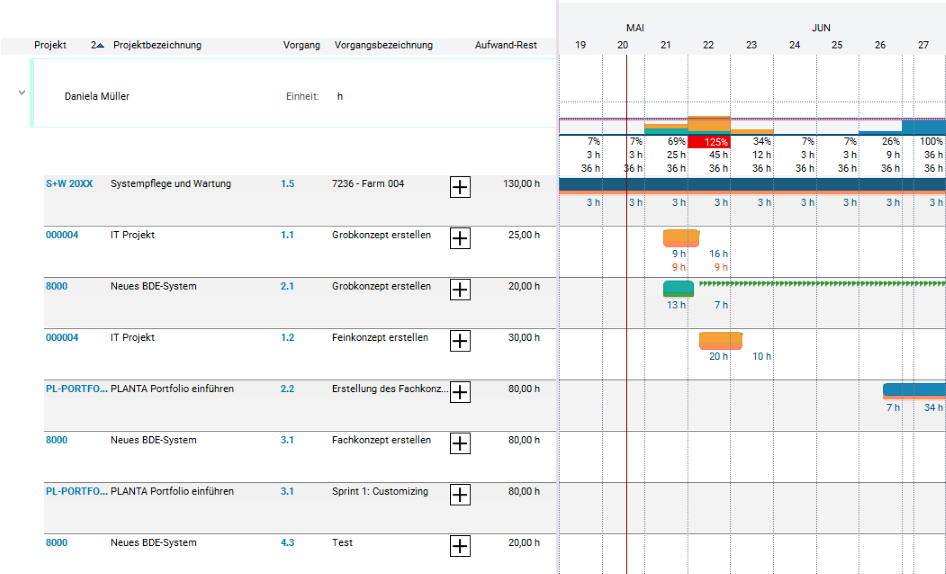
Task: Click plus icon for 7236 - Farm 004
Action: [460, 187]
